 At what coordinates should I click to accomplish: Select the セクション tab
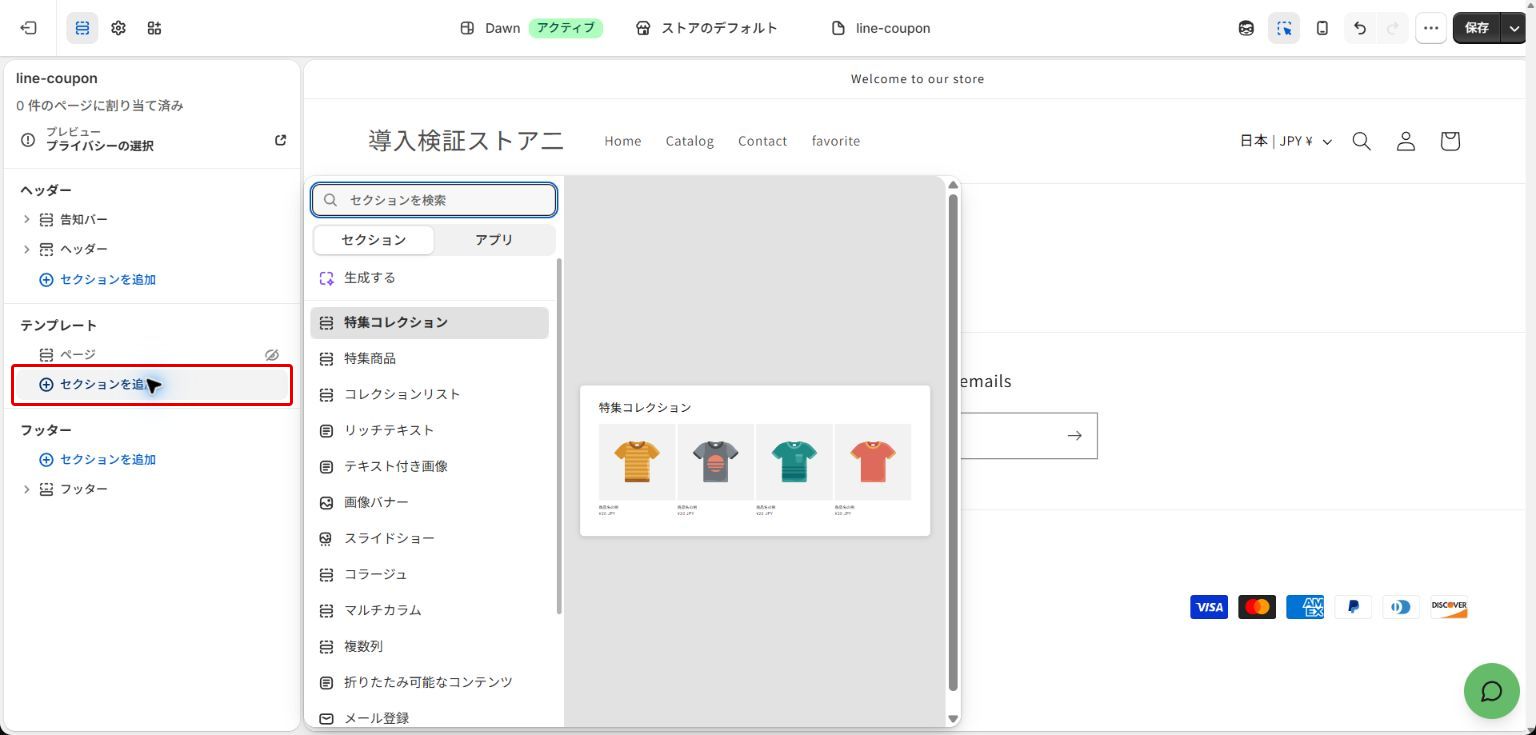[x=374, y=240]
